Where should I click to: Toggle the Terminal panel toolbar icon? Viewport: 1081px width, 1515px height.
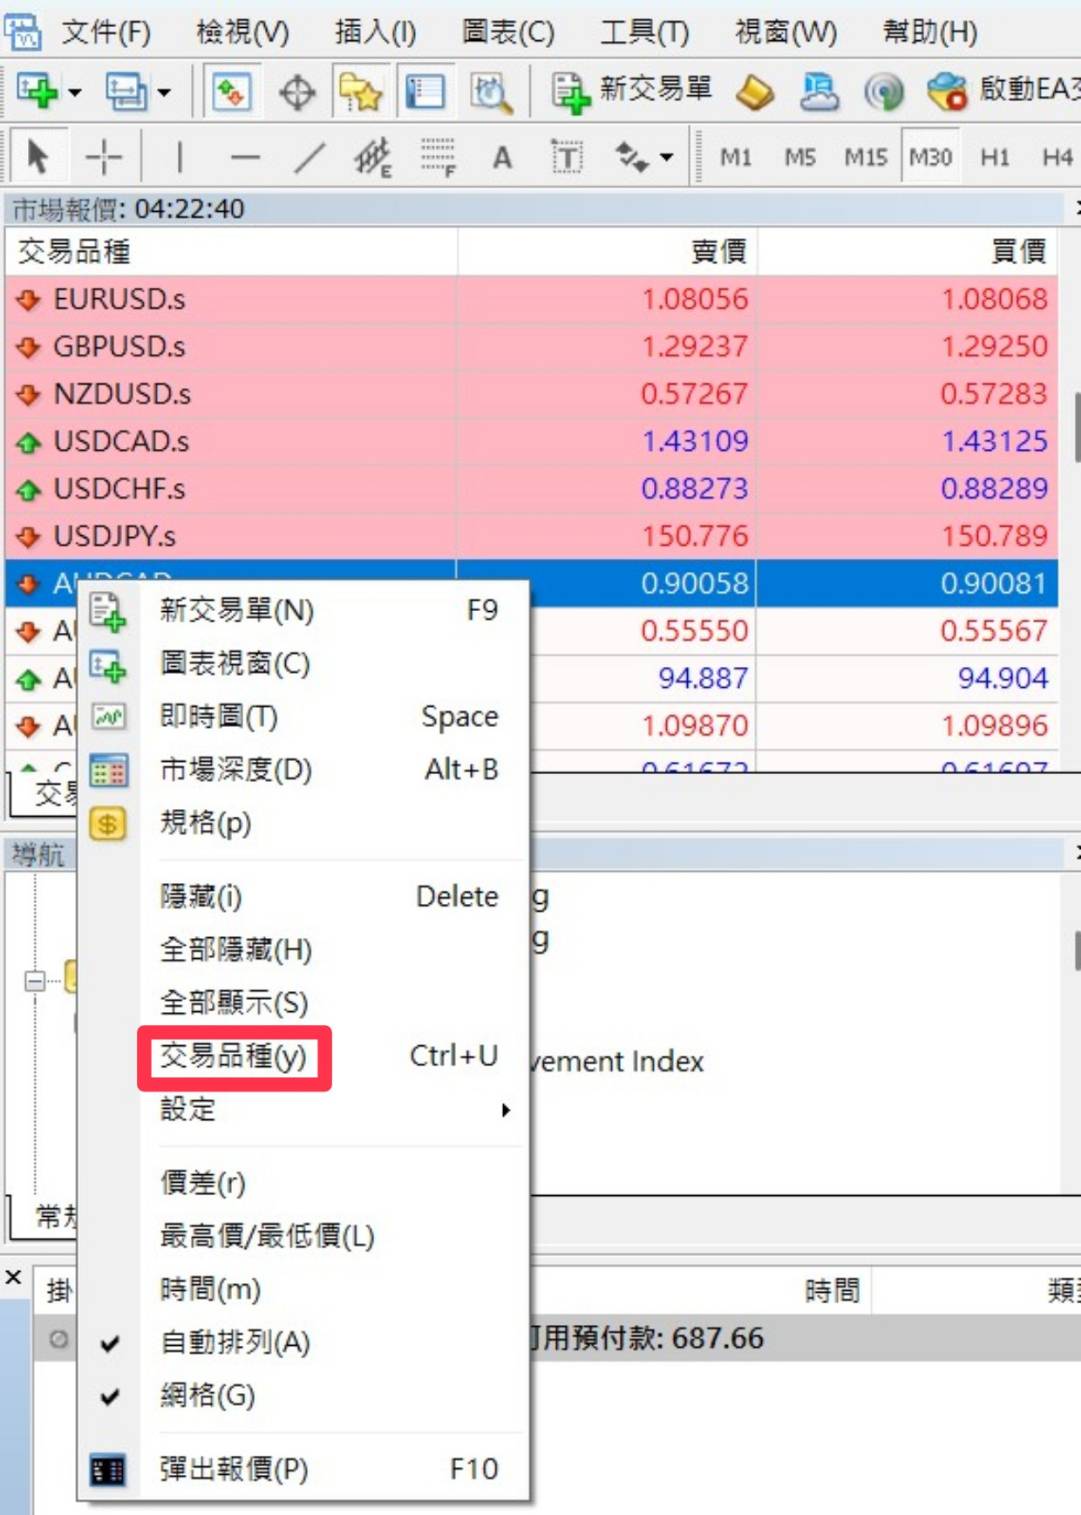pyautogui.click(x=425, y=93)
